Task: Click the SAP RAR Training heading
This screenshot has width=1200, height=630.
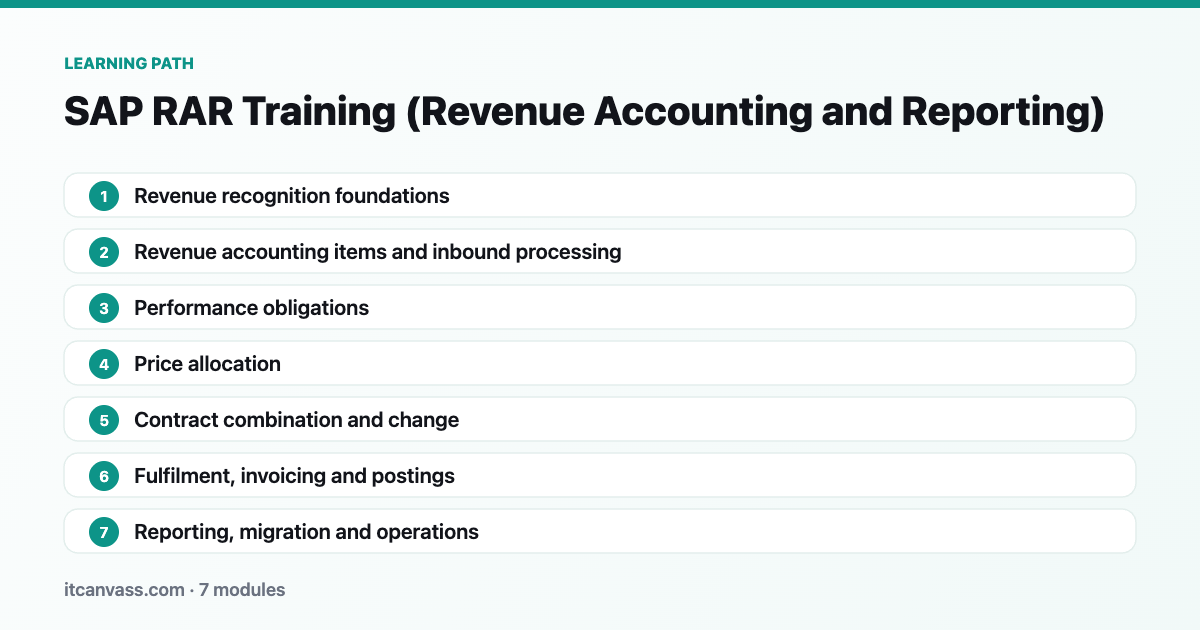Action: pyautogui.click(x=584, y=113)
